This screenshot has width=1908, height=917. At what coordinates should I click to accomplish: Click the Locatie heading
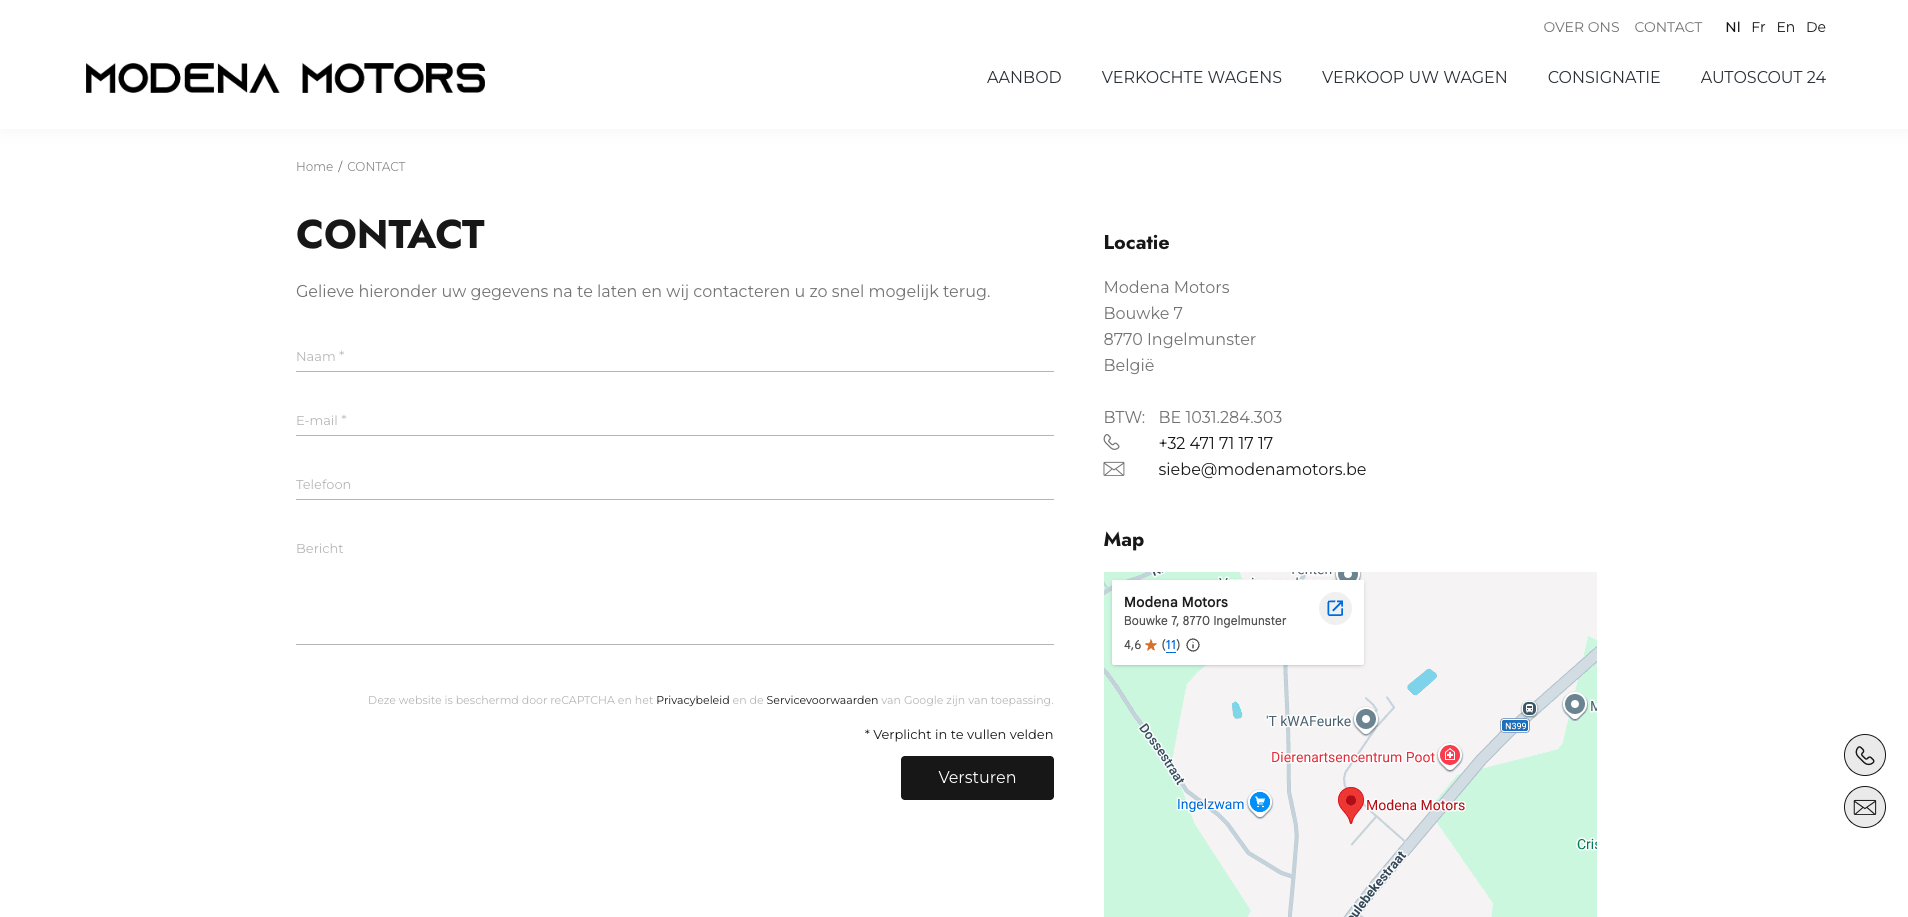pos(1136,243)
